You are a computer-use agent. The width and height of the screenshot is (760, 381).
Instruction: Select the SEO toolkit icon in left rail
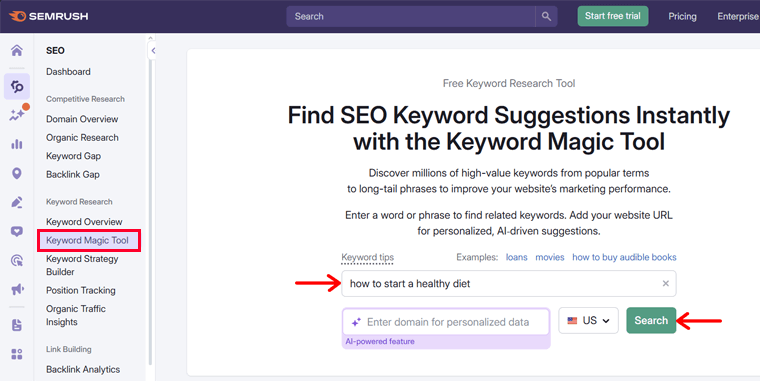tap(17, 87)
